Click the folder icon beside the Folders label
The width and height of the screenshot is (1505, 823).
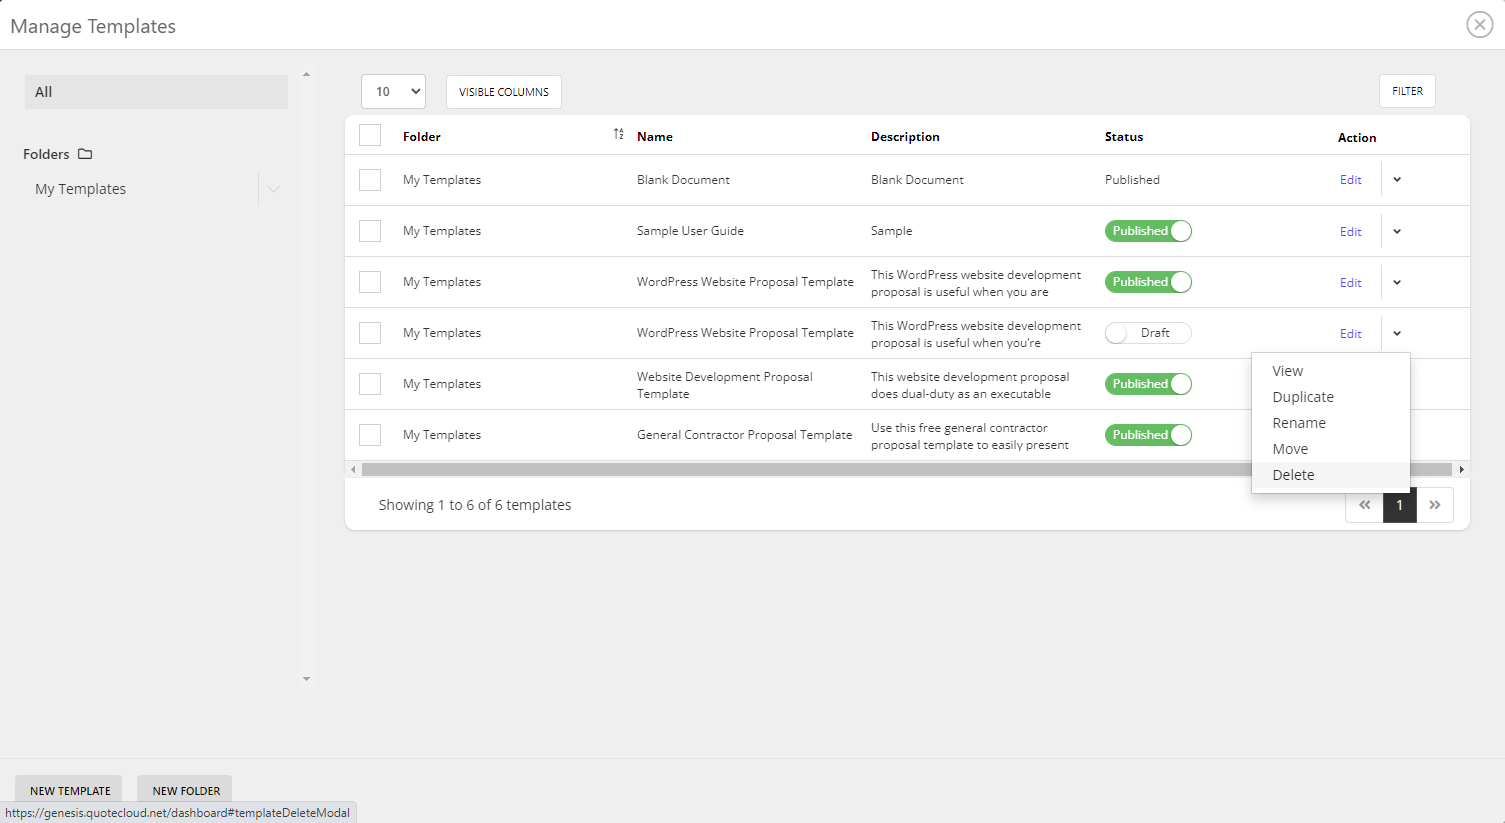(84, 153)
